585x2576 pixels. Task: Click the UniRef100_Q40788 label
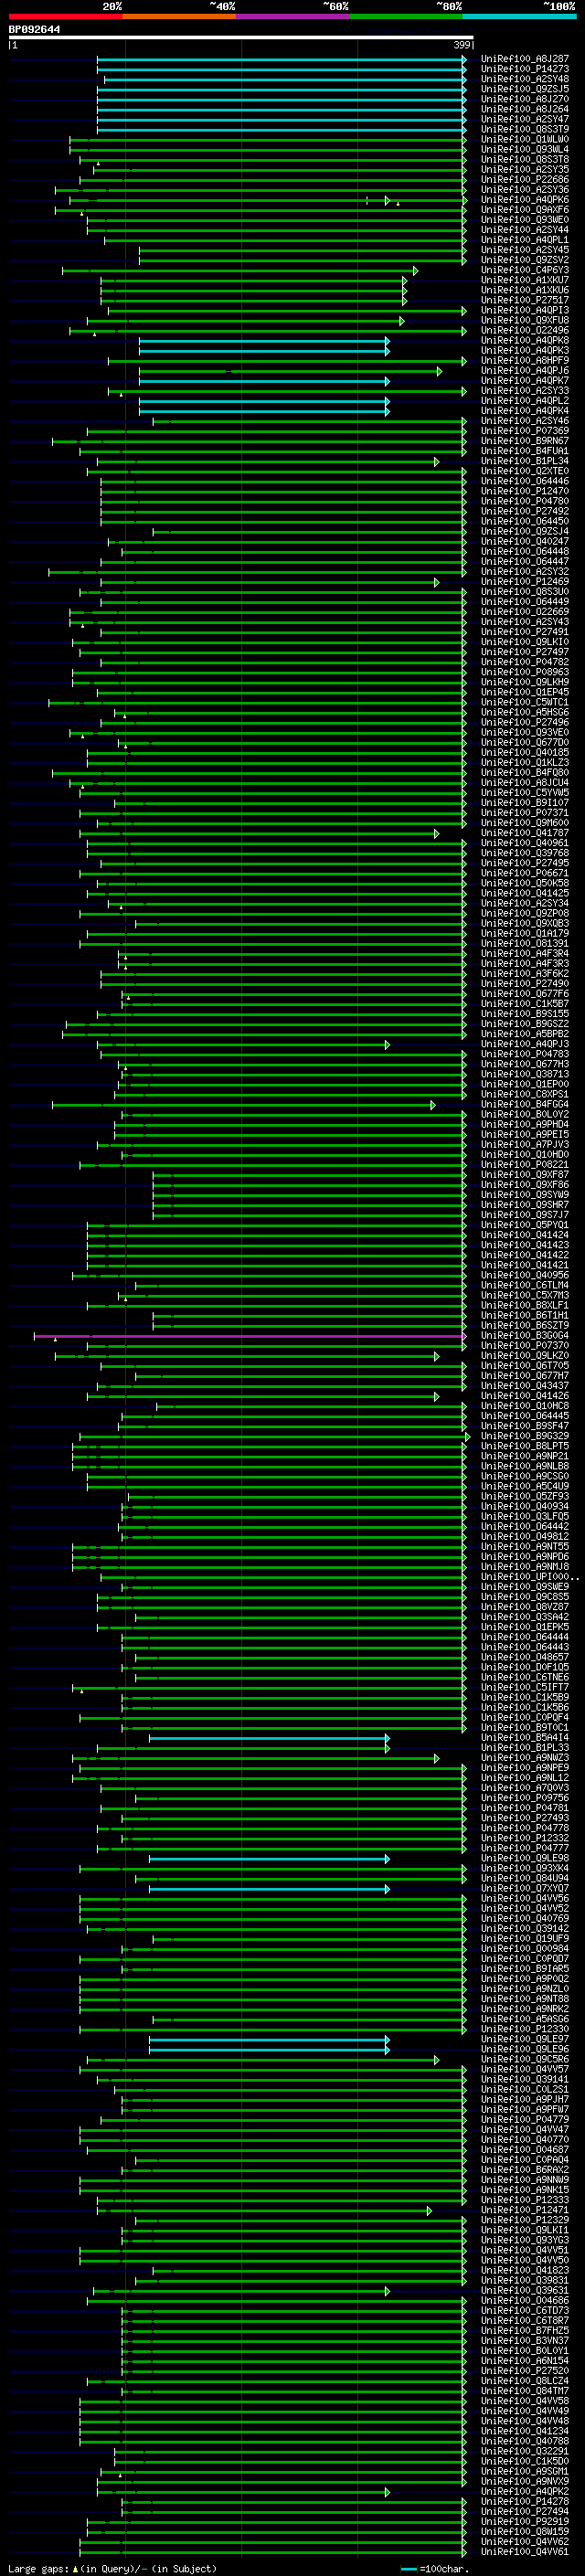(525, 2441)
